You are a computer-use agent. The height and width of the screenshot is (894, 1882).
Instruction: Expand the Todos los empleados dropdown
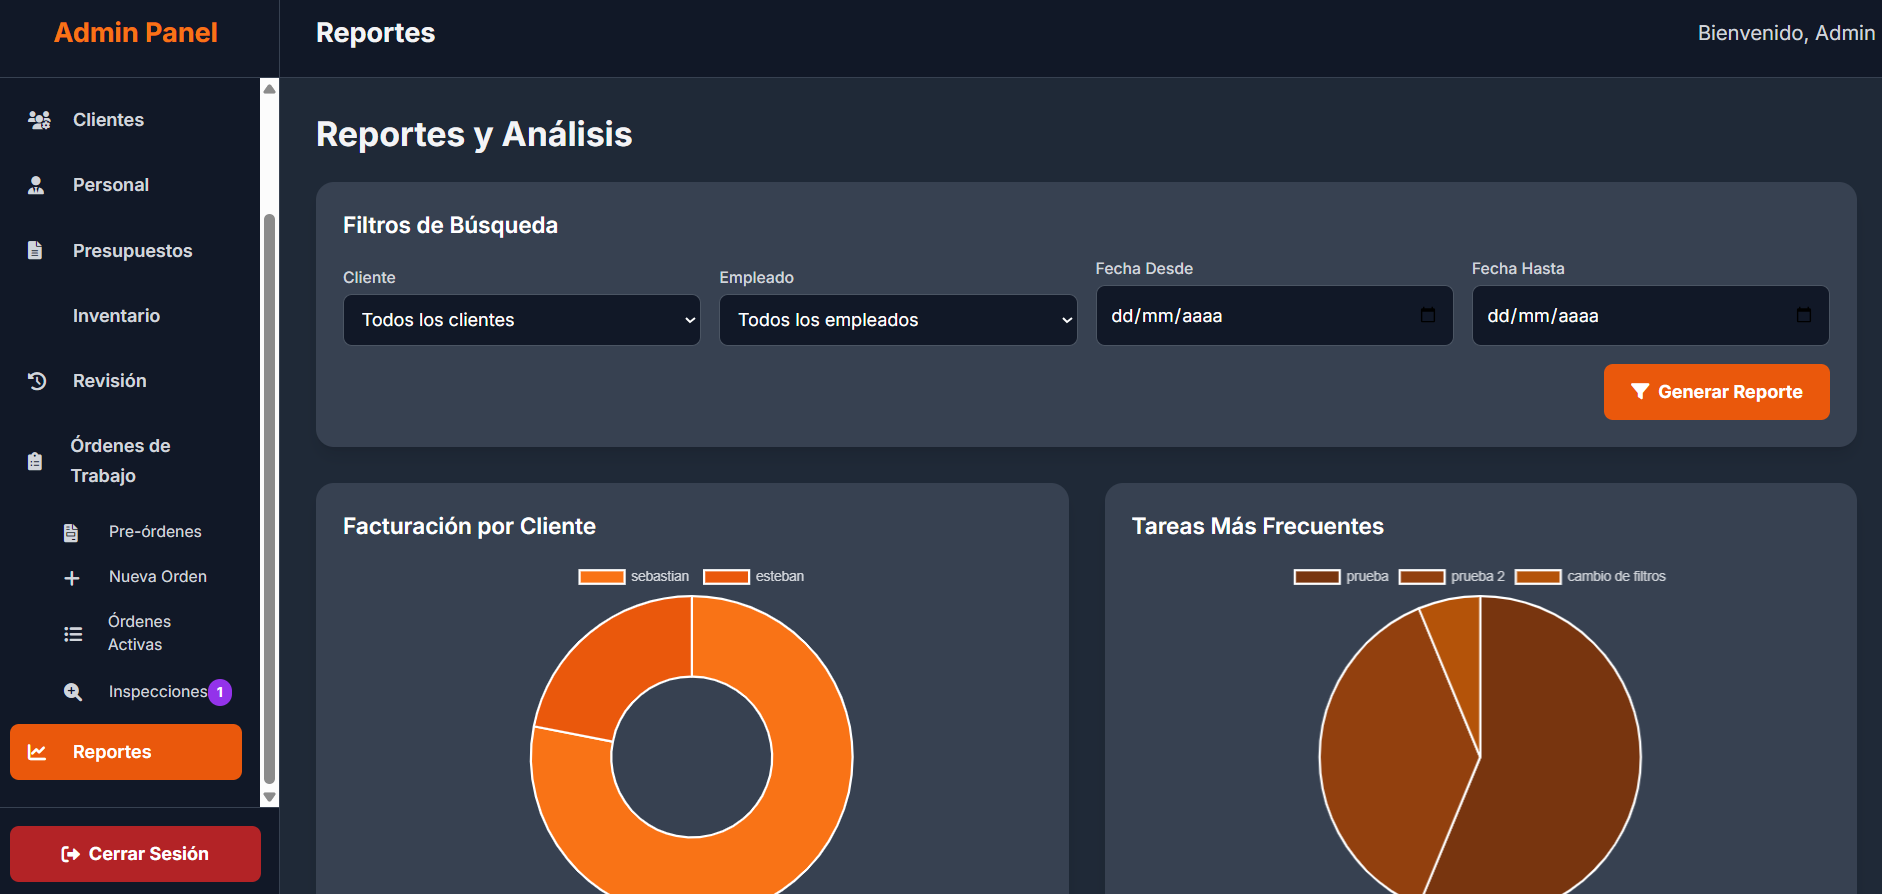click(897, 320)
